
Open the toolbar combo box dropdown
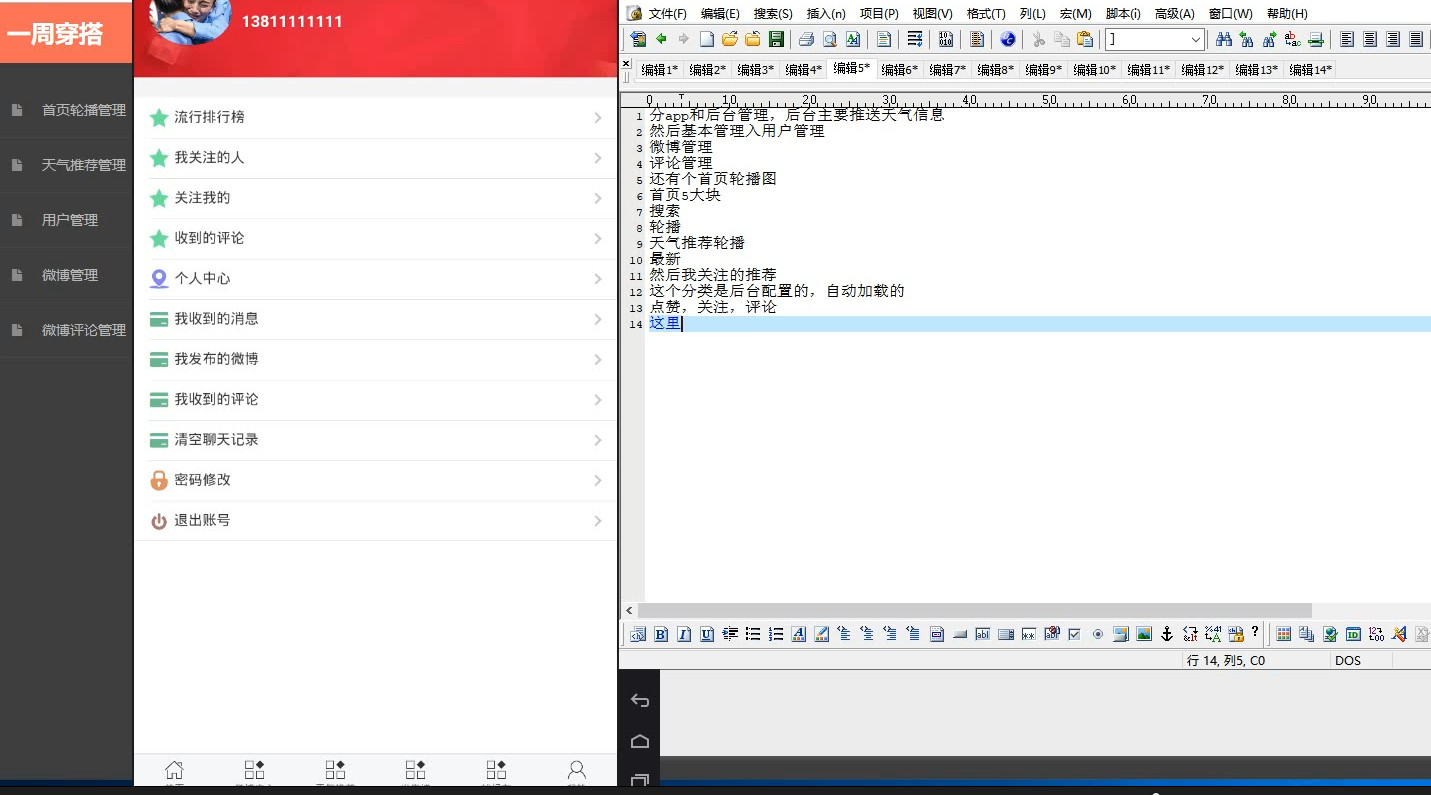click(x=1196, y=40)
